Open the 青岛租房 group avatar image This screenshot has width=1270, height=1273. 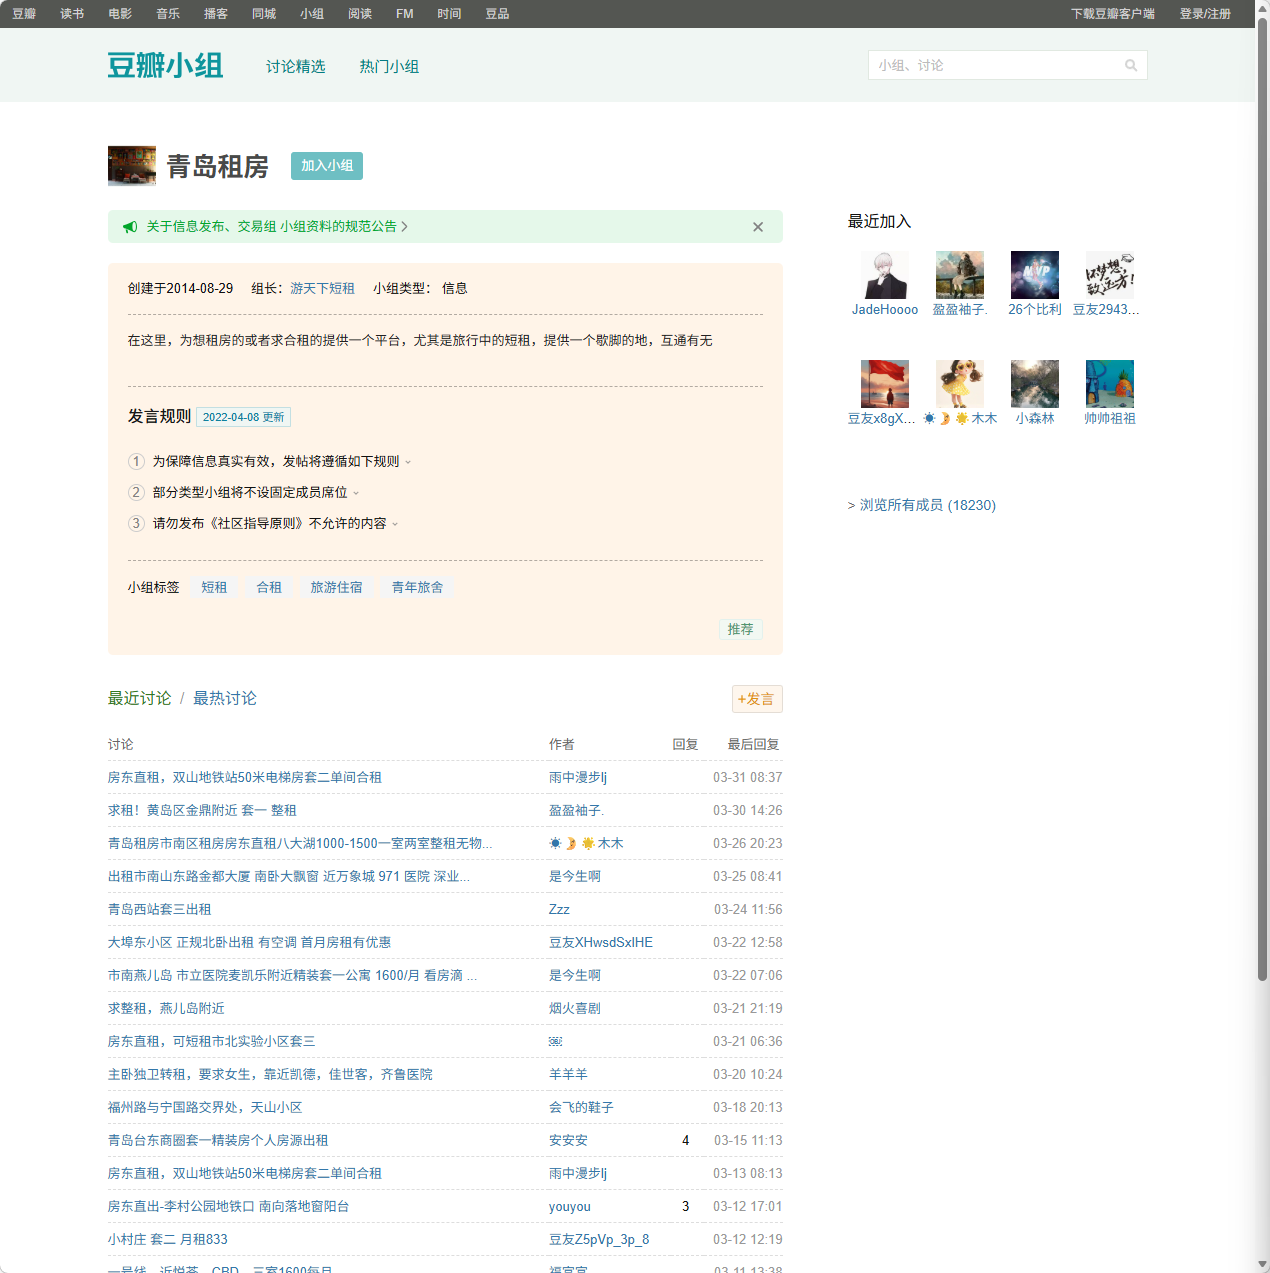click(132, 166)
